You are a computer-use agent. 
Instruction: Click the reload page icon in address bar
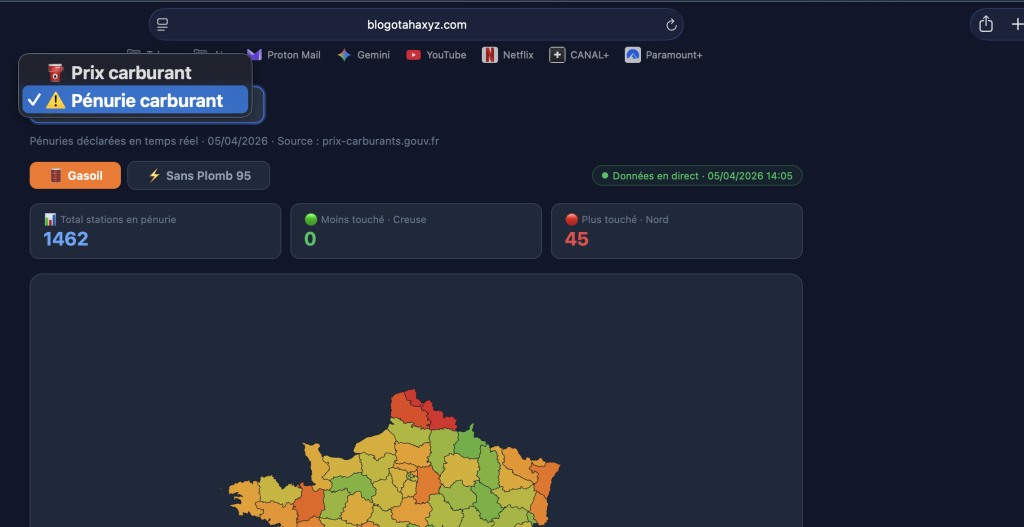coord(671,25)
